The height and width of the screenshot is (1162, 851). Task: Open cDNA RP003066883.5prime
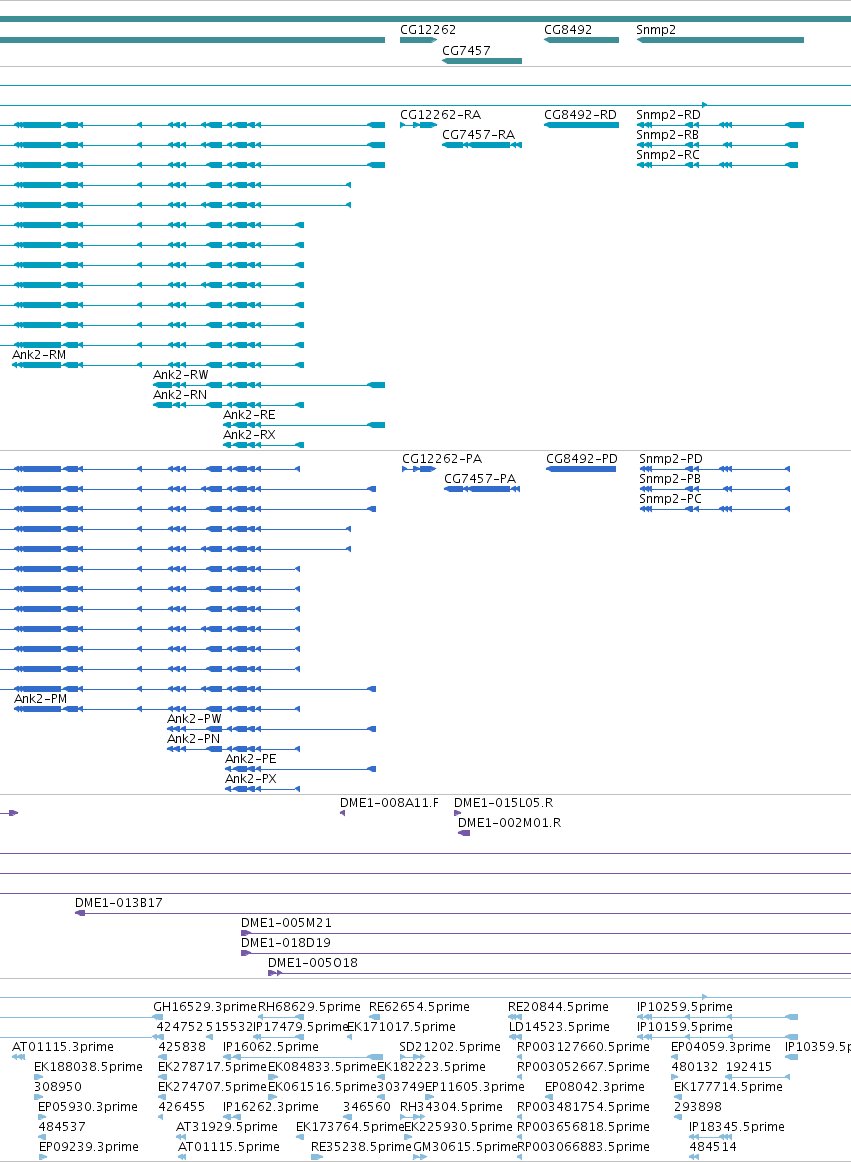click(583, 1146)
